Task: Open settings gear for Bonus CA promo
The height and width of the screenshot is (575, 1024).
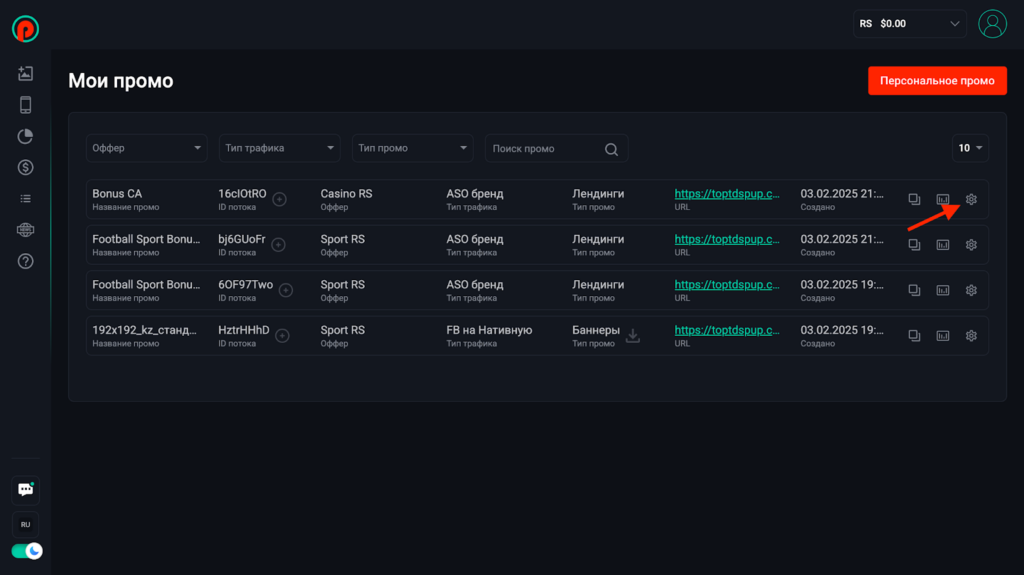Action: pos(971,199)
